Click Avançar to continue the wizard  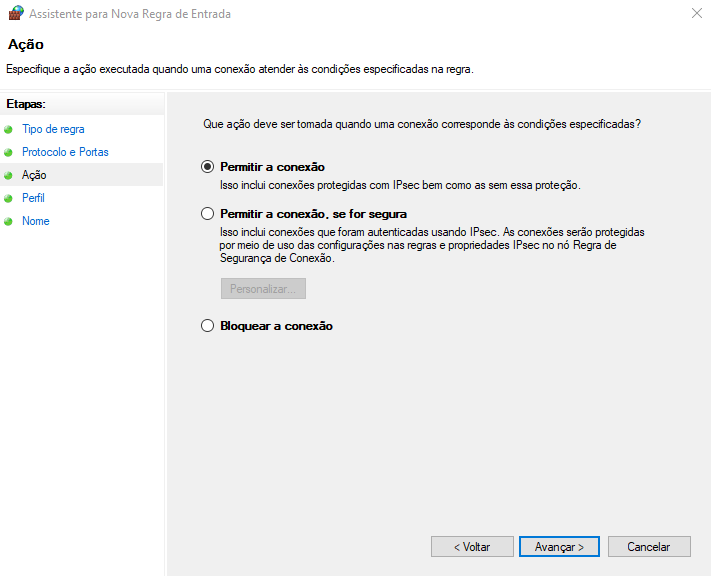tap(559, 547)
